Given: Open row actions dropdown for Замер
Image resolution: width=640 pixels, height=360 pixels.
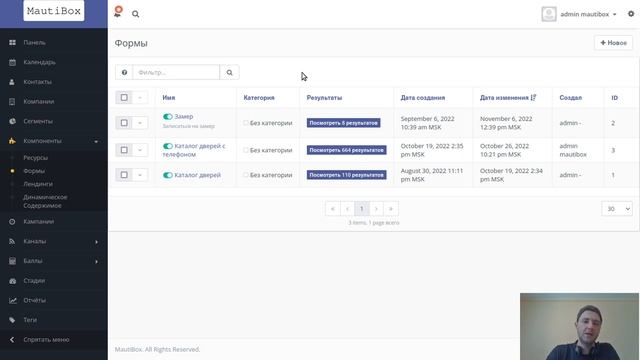Looking at the screenshot, I should point(140,123).
